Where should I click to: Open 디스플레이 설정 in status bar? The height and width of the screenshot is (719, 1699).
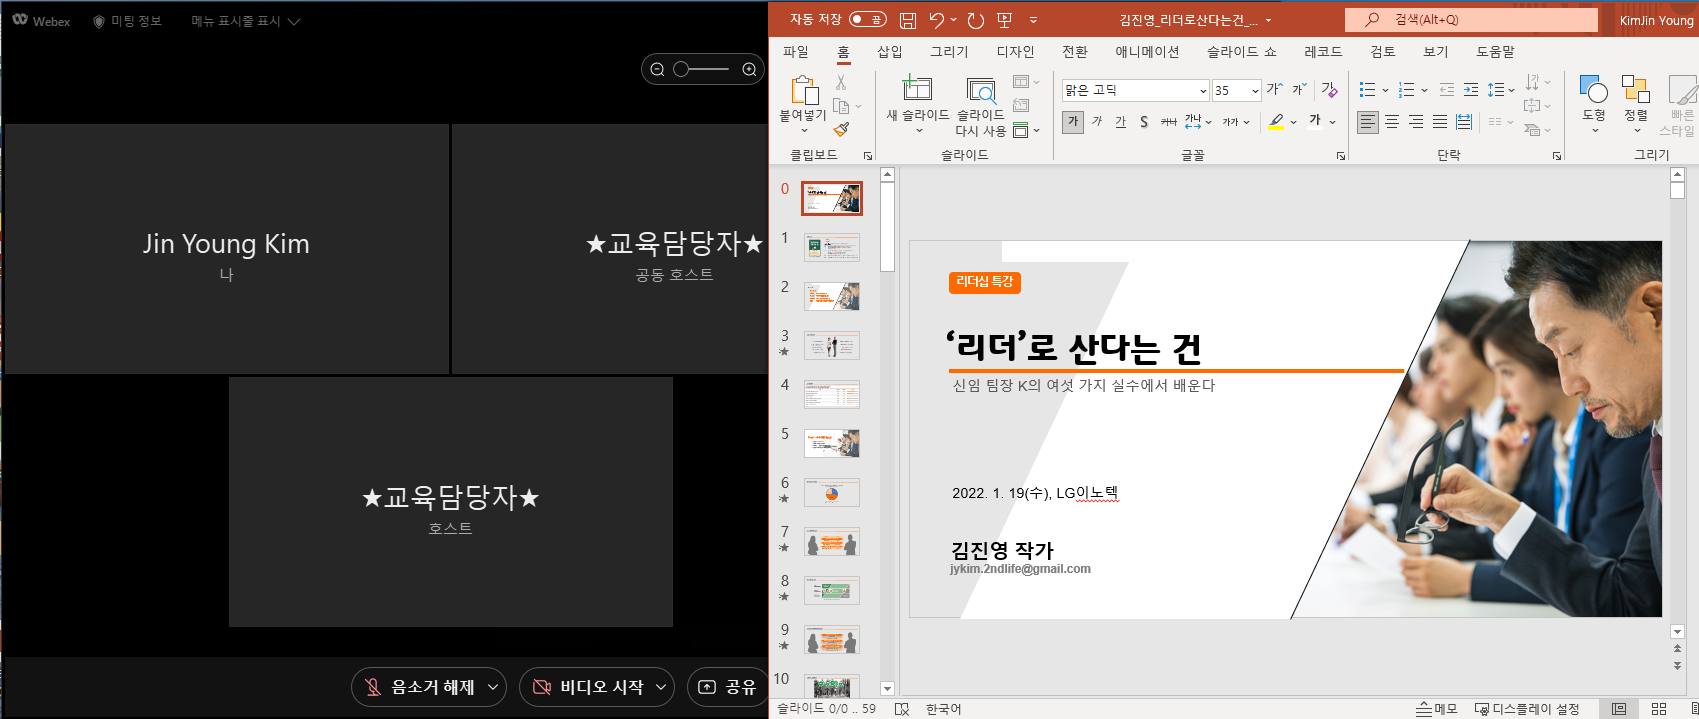click(x=1527, y=709)
